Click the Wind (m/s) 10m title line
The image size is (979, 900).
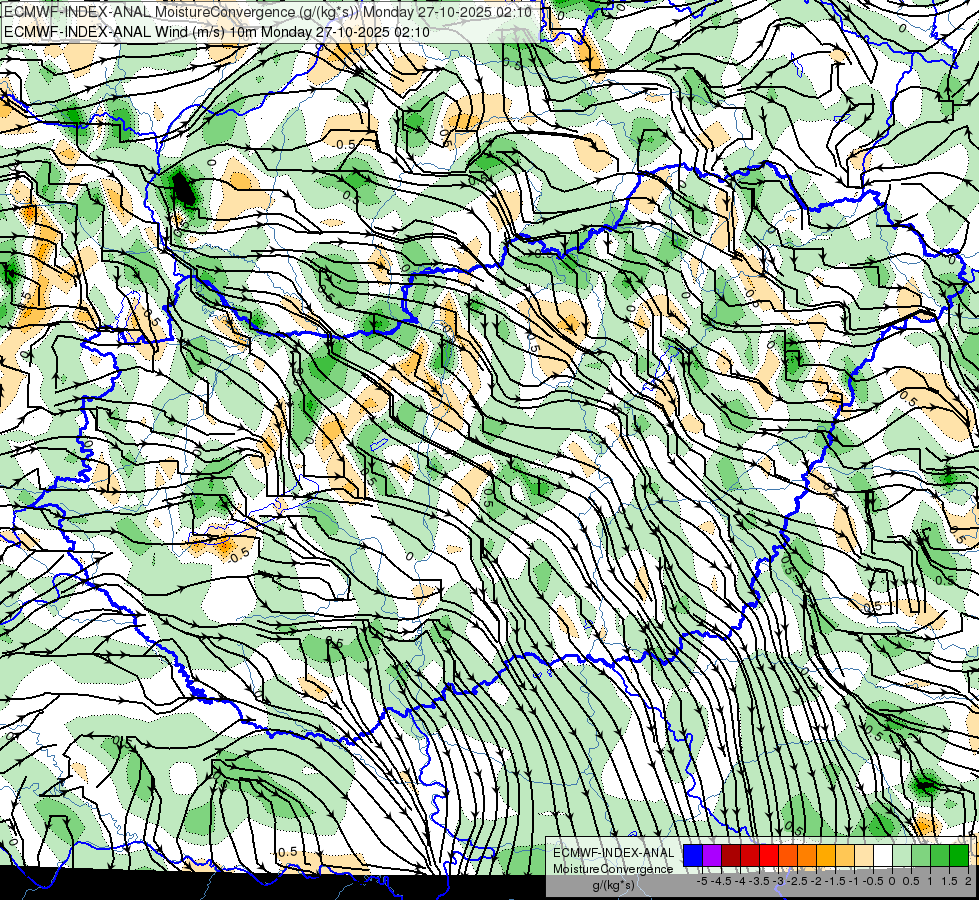(x=217, y=31)
